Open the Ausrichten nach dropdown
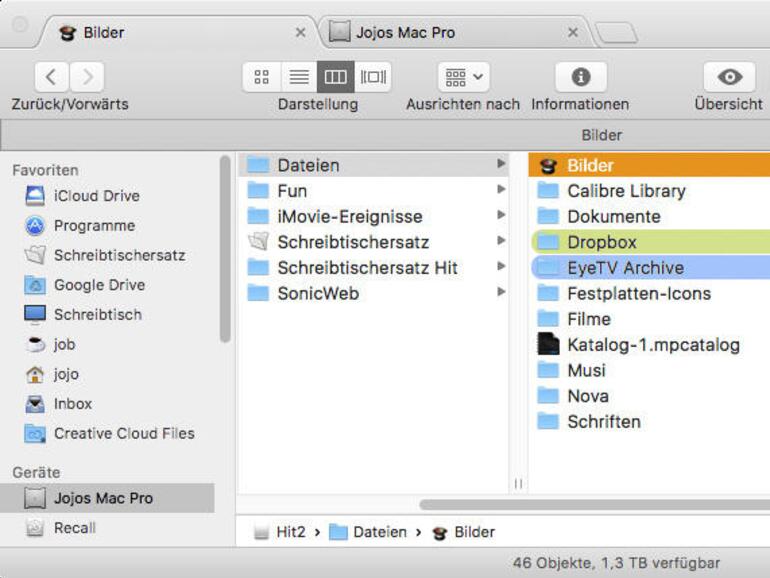The width and height of the screenshot is (770, 578). [x=464, y=77]
